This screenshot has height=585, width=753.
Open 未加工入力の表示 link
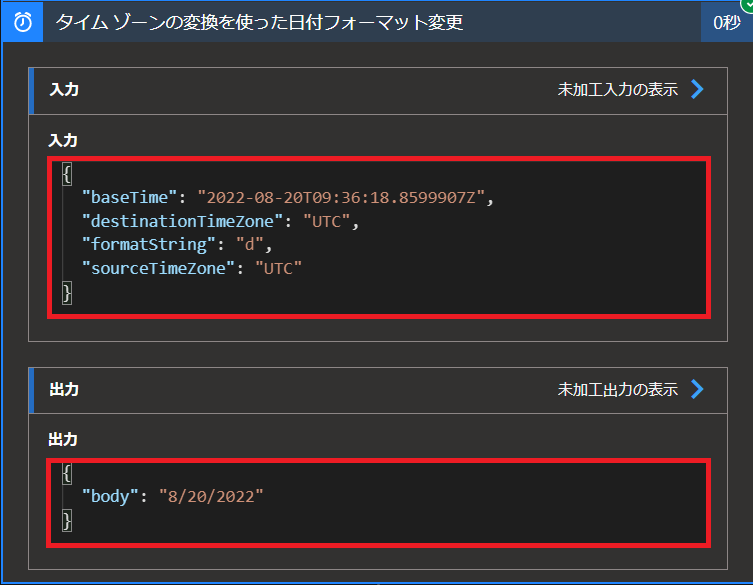coord(618,89)
